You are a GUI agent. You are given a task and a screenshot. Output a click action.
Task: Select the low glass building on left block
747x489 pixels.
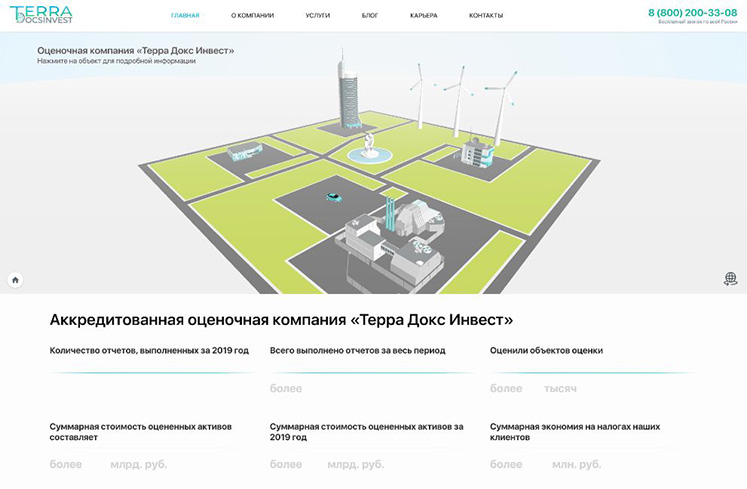244,150
